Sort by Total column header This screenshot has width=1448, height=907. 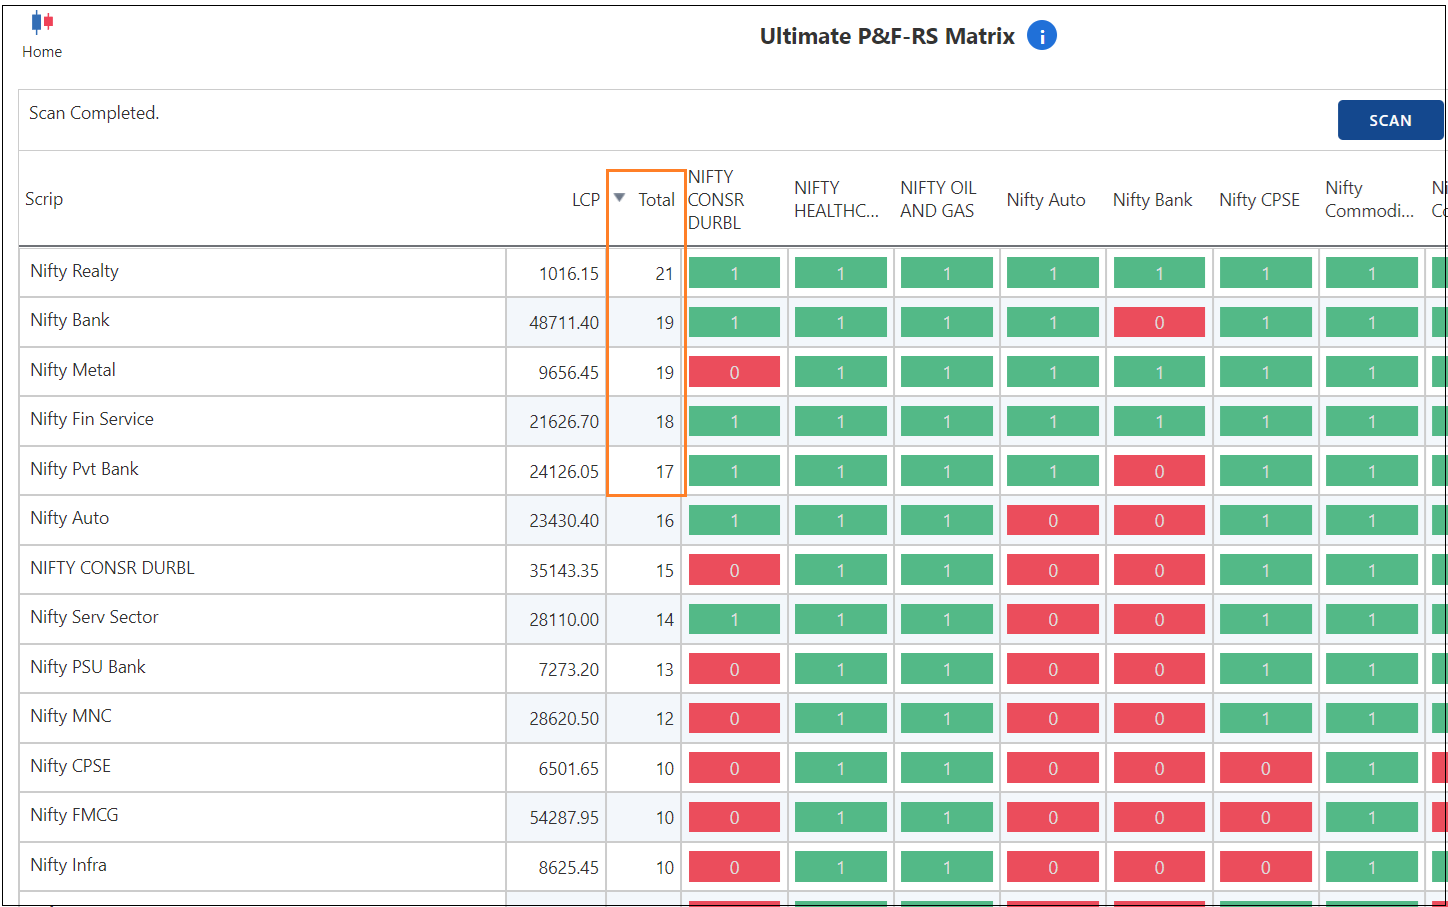(656, 200)
